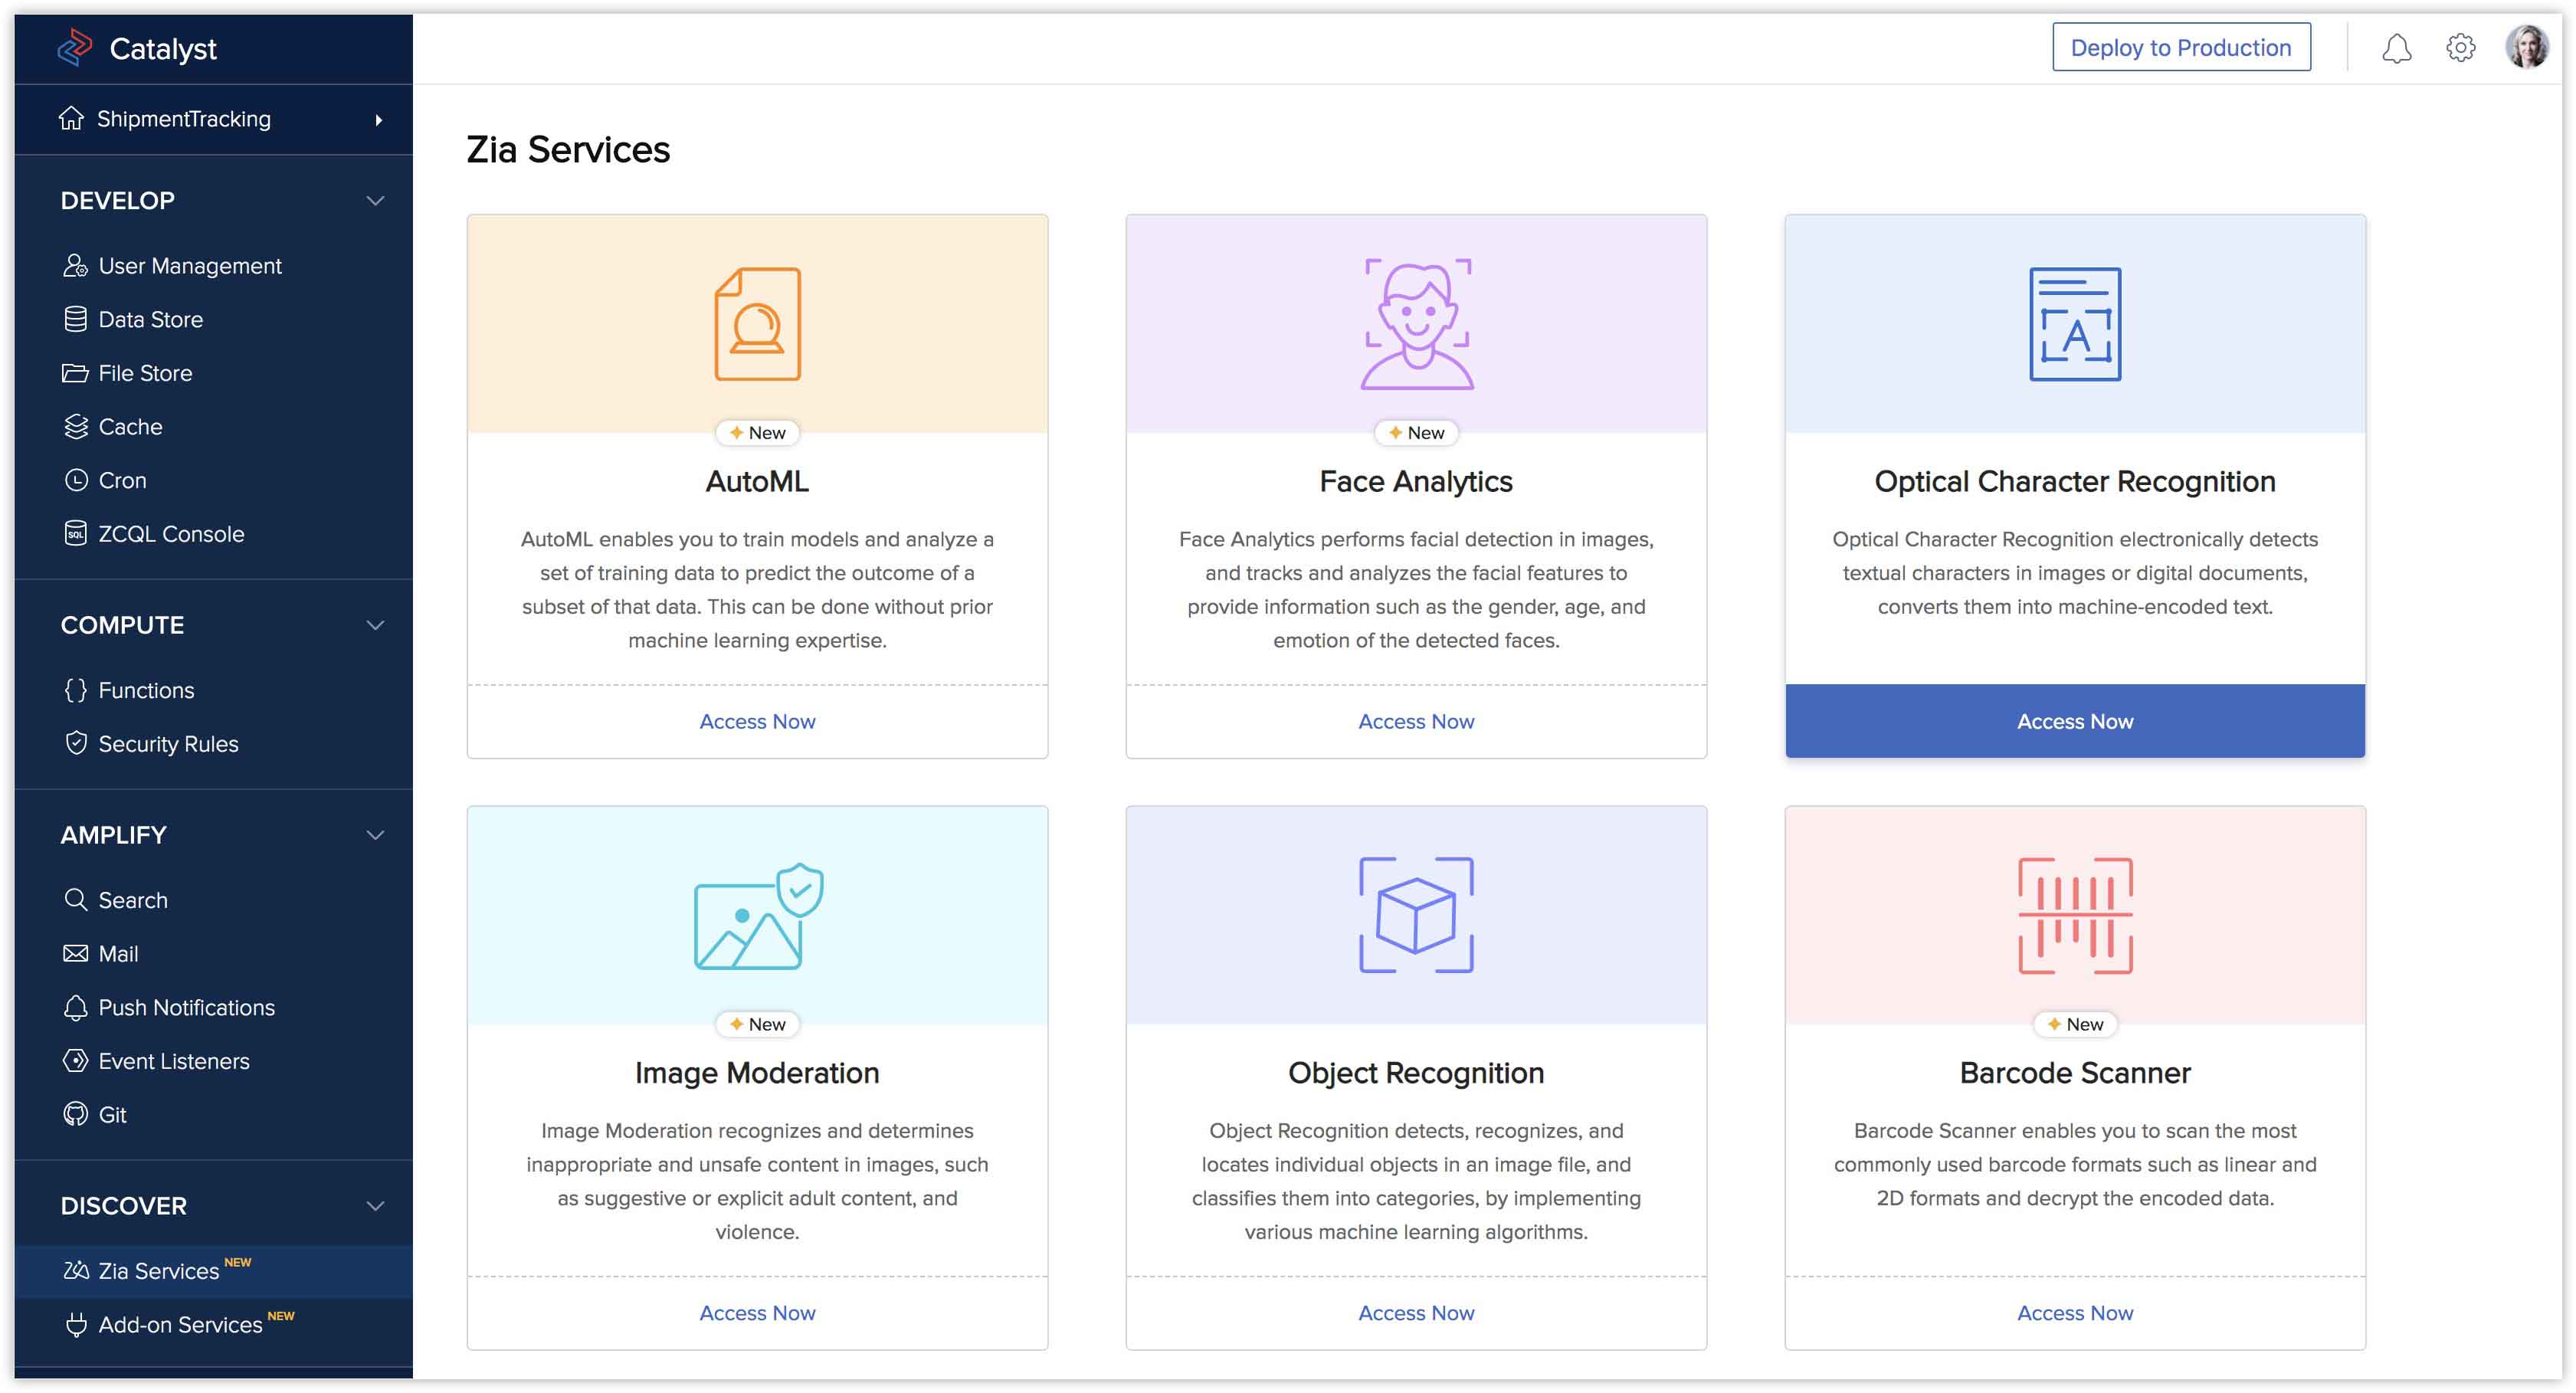This screenshot has width=2576, height=1393.
Task: Click the Optical Character Recognition card illustration
Action: click(x=2074, y=323)
